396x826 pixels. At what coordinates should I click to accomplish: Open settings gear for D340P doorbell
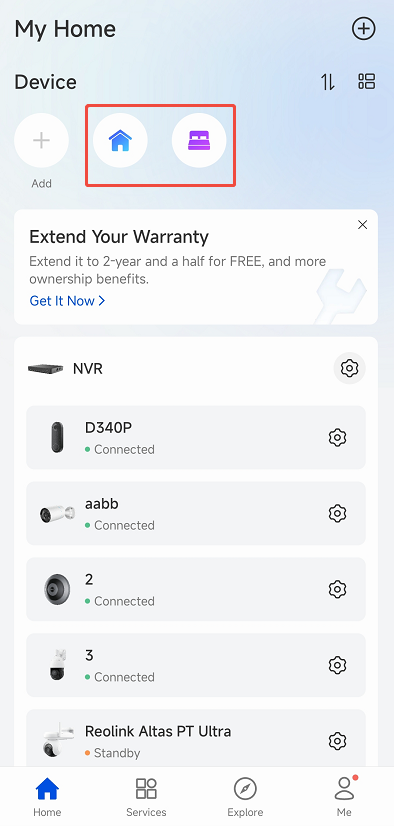337,437
